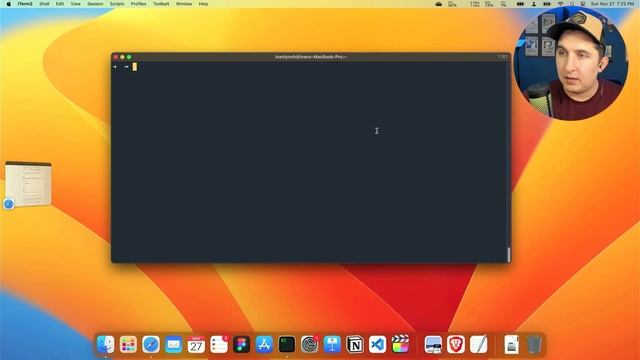
Task: Maximize the iTerm2 window
Action: [x=129, y=57]
